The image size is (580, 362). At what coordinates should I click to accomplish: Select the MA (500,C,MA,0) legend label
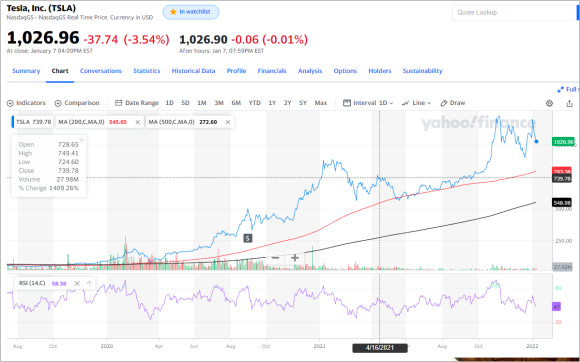coord(172,122)
